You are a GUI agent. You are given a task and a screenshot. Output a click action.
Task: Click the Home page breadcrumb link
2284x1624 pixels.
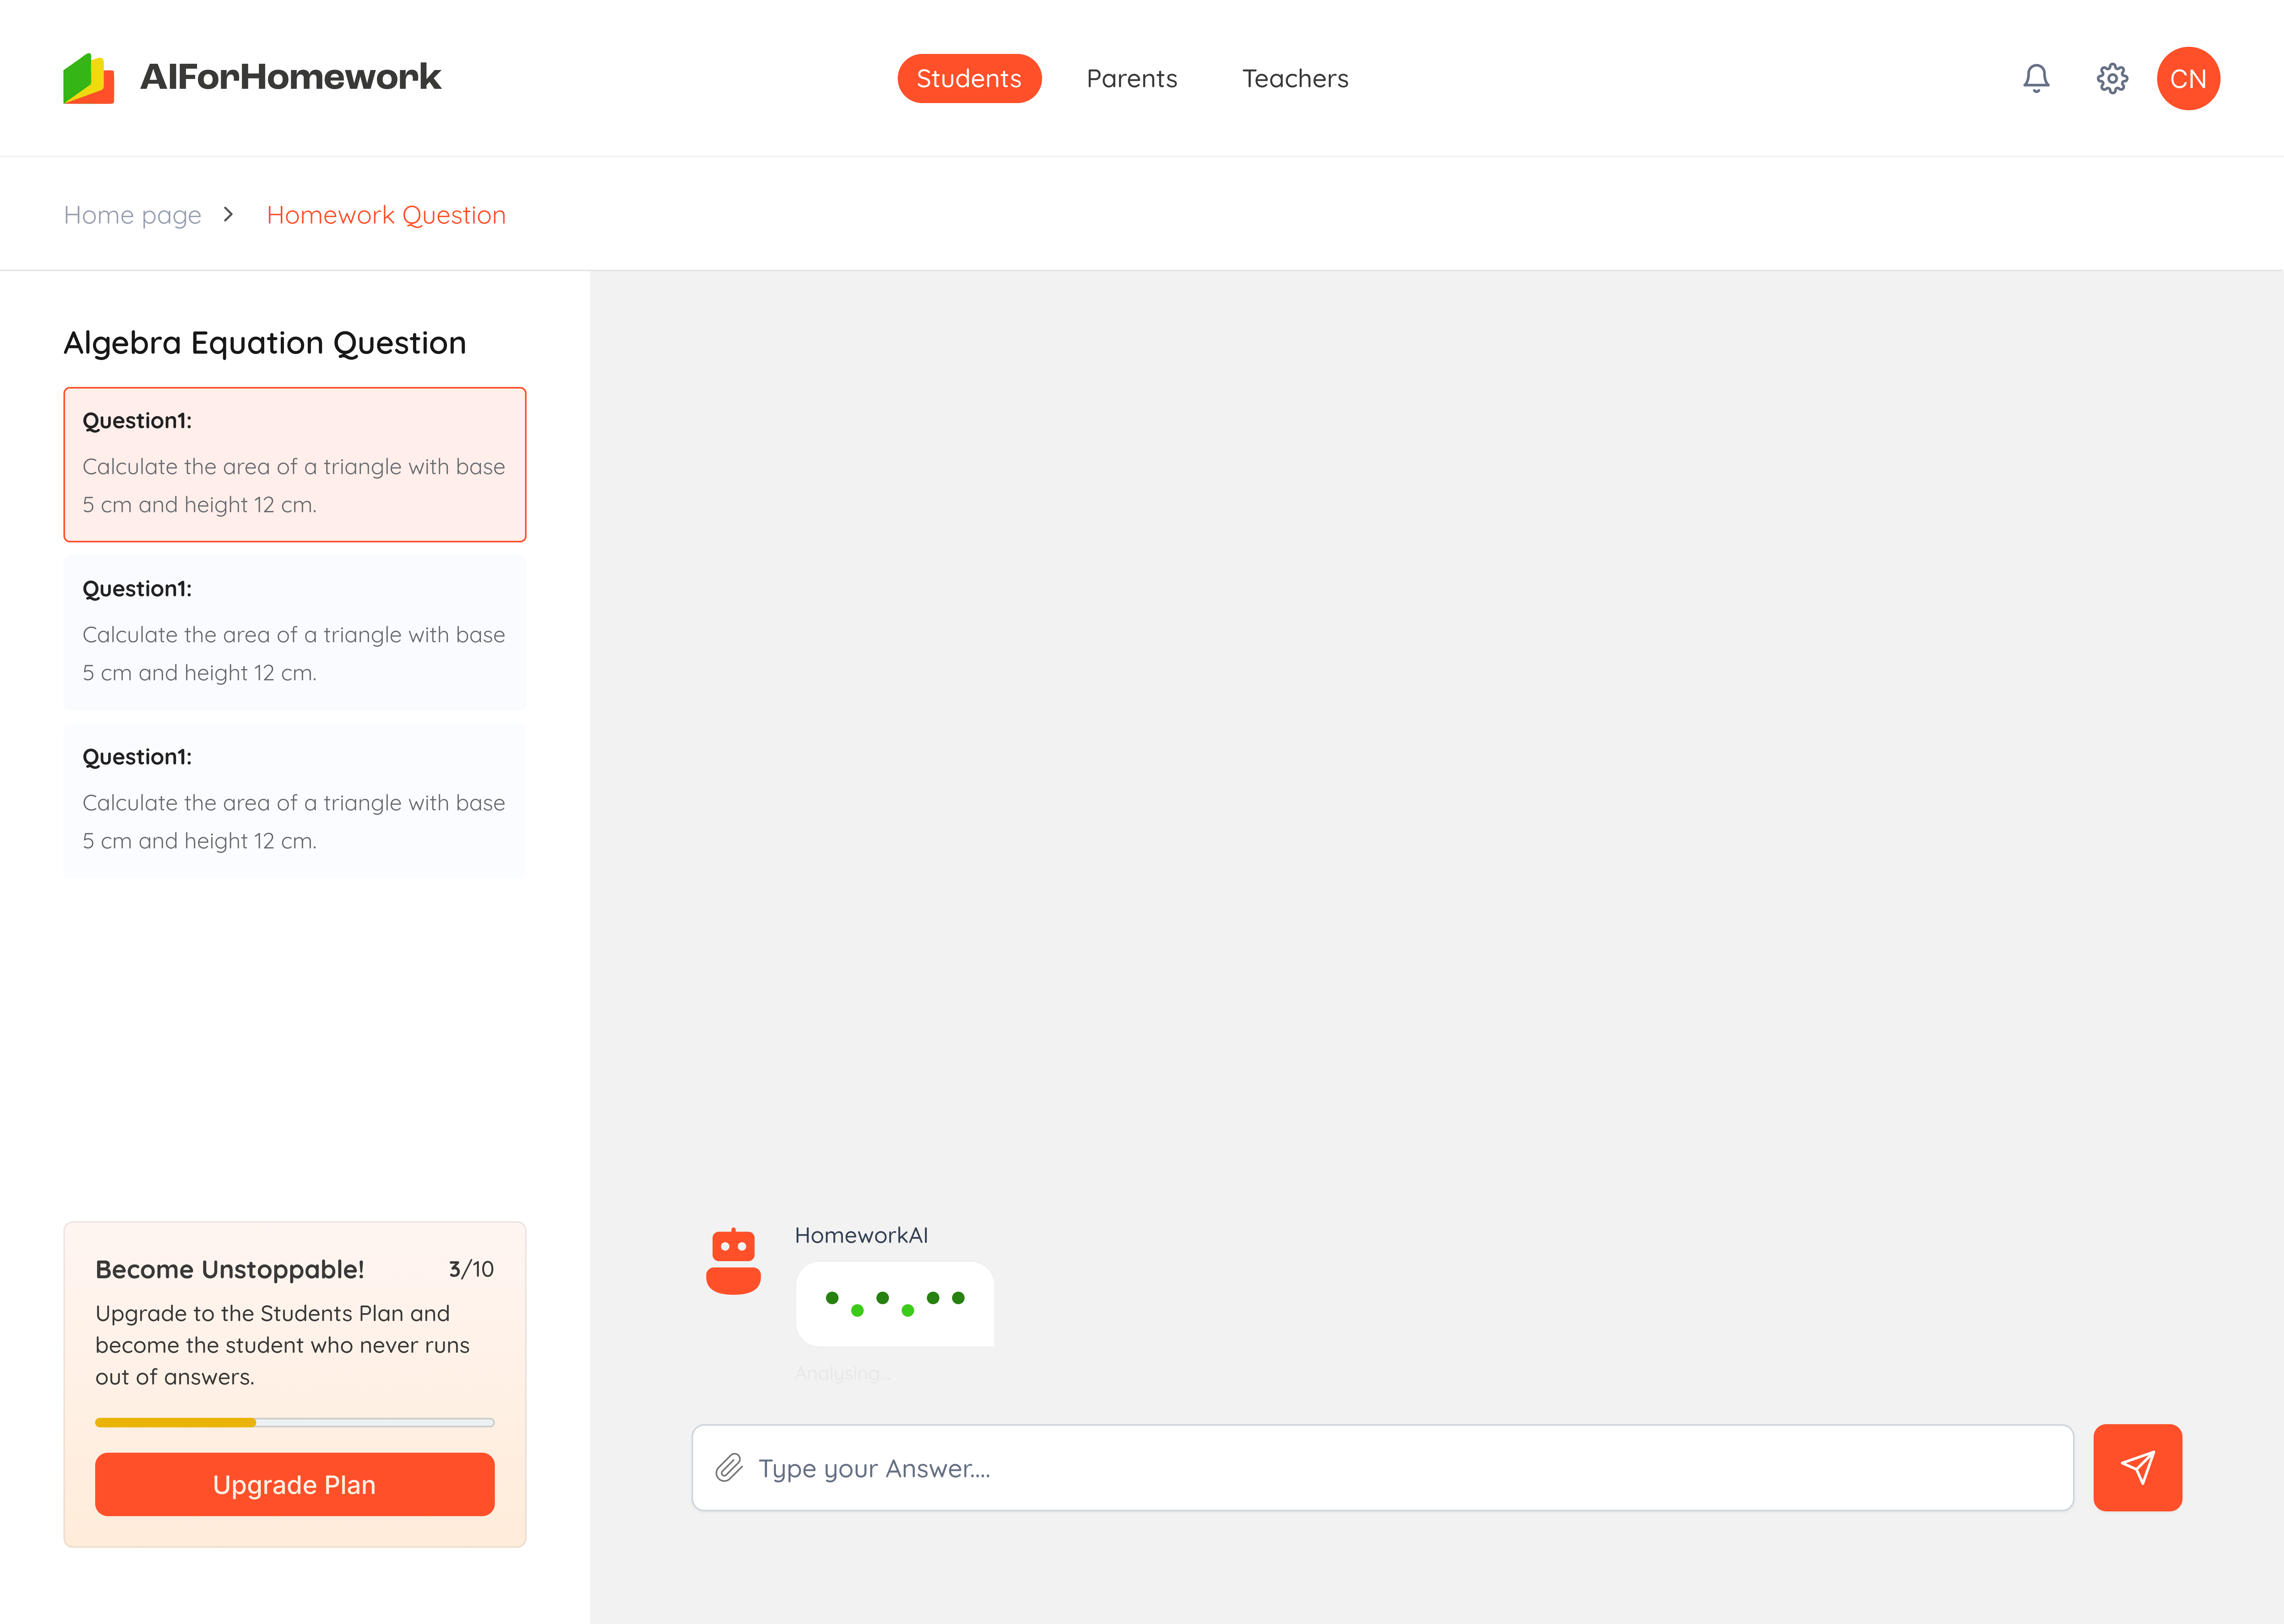coord(132,214)
